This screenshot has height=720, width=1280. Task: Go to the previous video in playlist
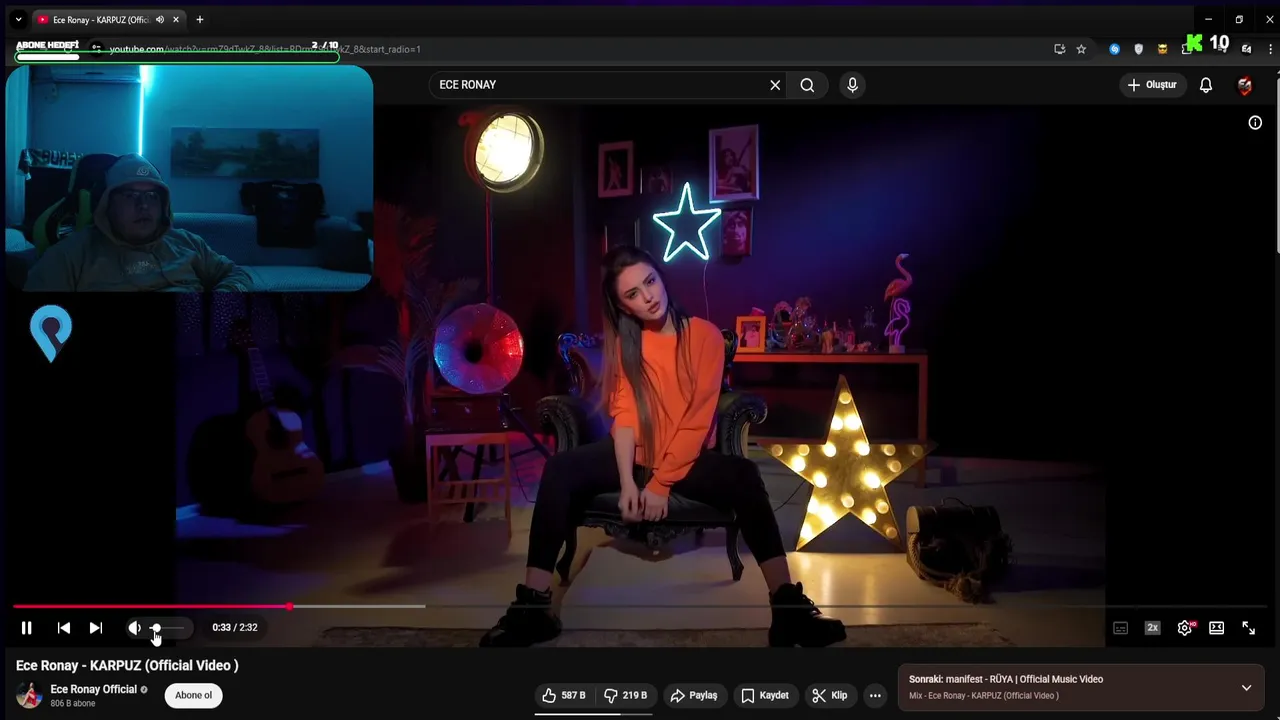[x=64, y=628]
